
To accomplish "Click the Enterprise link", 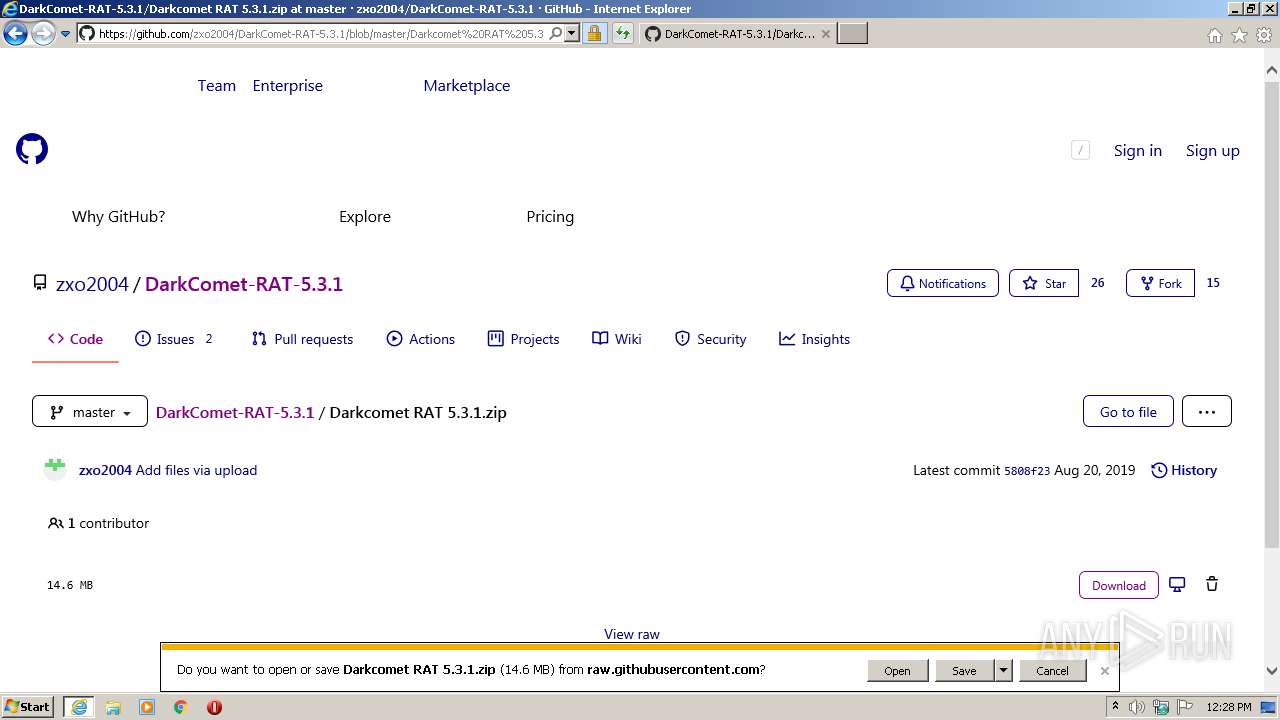I will pos(288,85).
